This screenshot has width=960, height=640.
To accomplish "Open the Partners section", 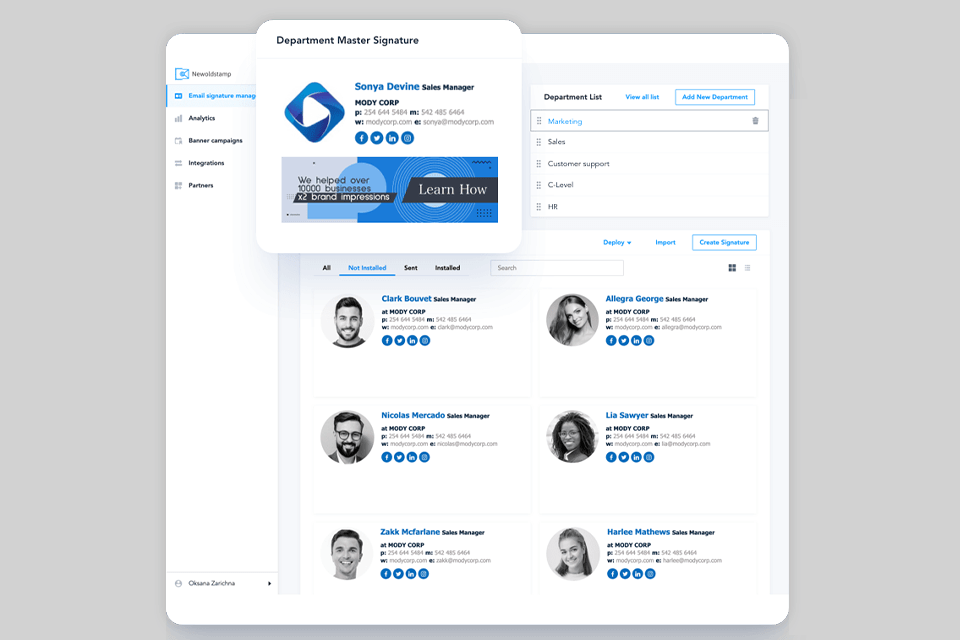I will tap(200, 185).
